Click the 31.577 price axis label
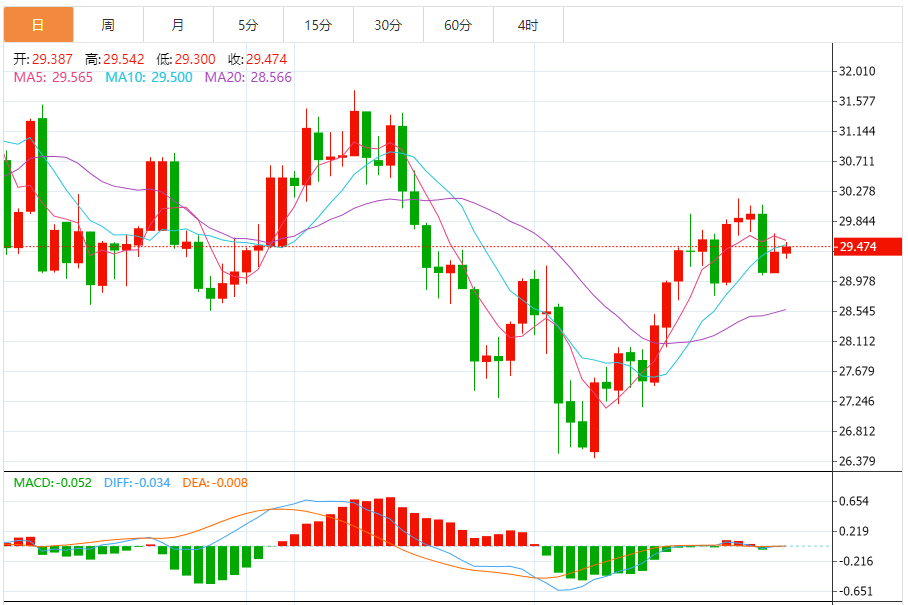Screen dimensions: 908x605 (857, 101)
